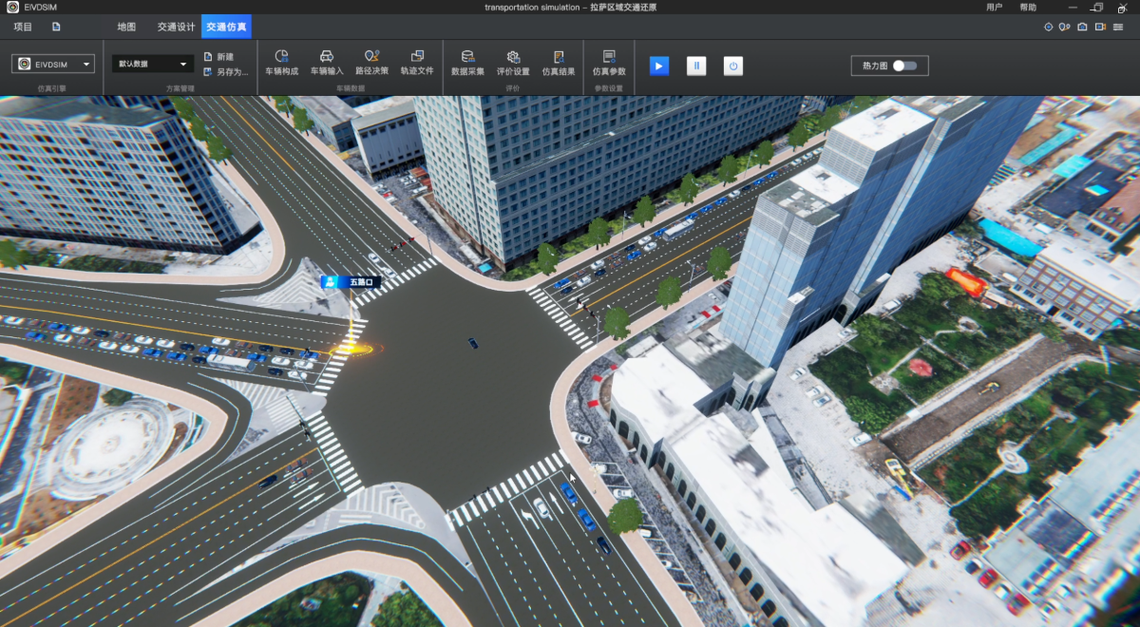
Task: Pause the simulation
Action: (x=697, y=65)
